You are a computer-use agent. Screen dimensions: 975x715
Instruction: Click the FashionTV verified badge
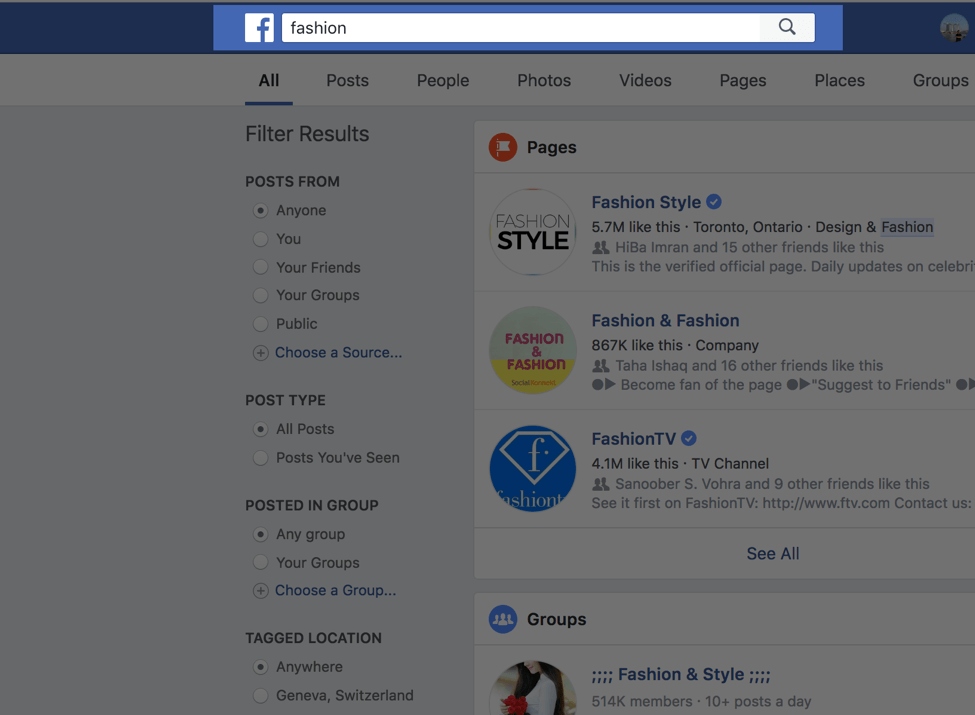689,438
